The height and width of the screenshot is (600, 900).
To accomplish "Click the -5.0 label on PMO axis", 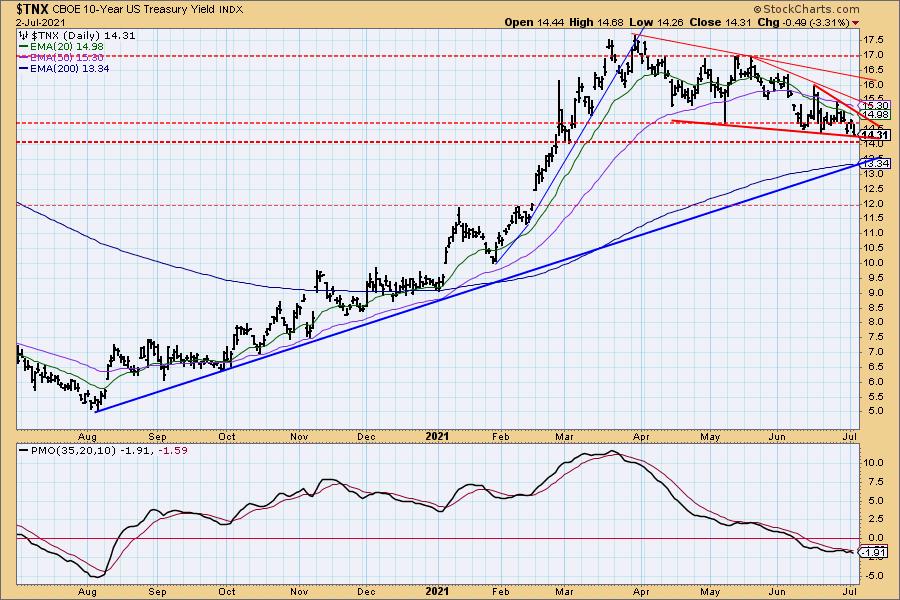I will click(x=874, y=576).
